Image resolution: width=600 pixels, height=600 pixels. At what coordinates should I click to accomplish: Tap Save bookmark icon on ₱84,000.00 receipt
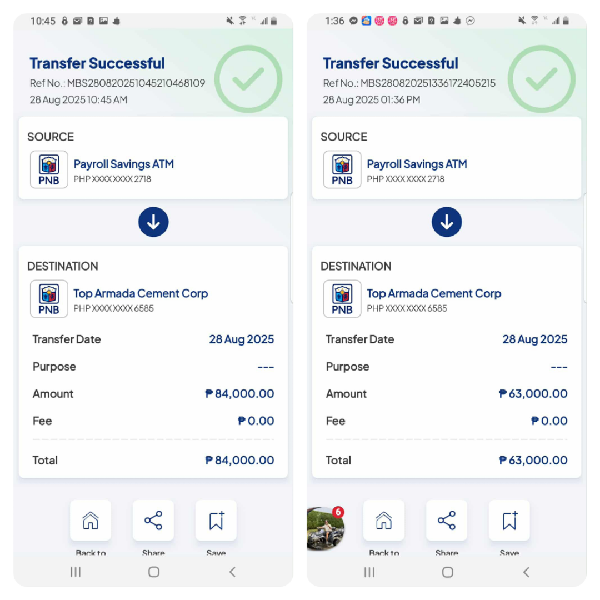click(216, 521)
